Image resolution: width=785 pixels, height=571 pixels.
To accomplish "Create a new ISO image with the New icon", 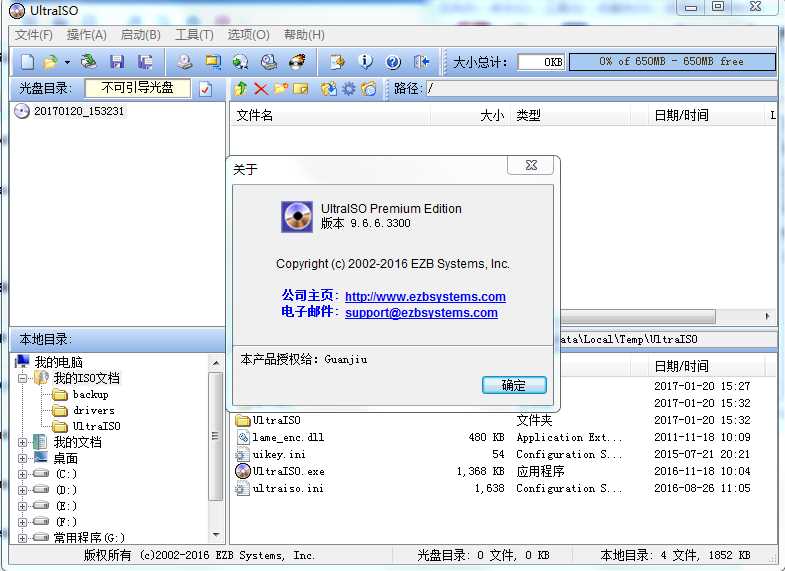I will click(28, 62).
